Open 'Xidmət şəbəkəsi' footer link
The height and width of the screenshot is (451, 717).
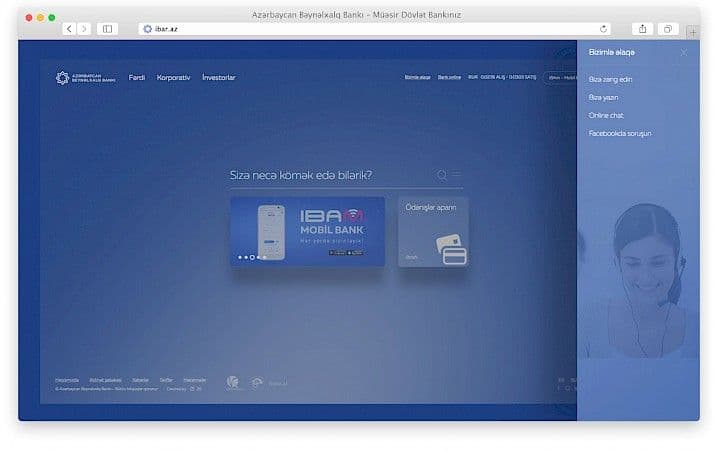click(x=106, y=380)
